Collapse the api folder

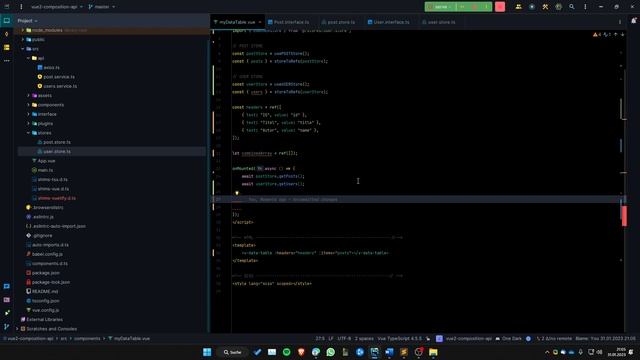tap(29, 58)
